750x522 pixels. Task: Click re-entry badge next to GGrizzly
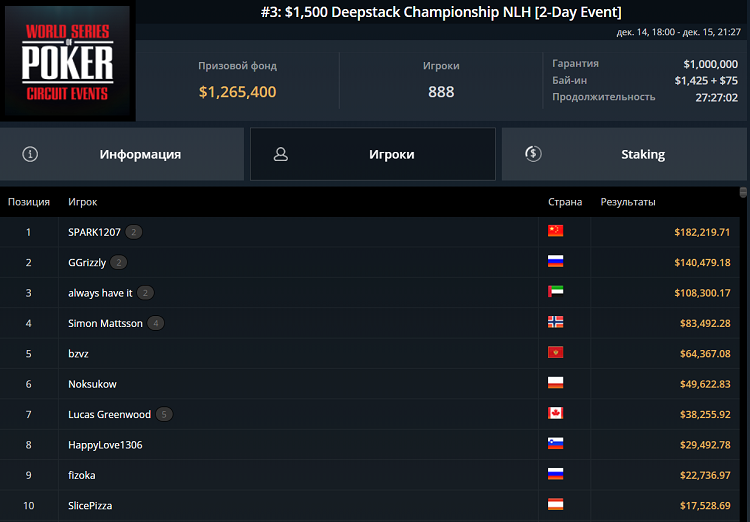tap(118, 262)
